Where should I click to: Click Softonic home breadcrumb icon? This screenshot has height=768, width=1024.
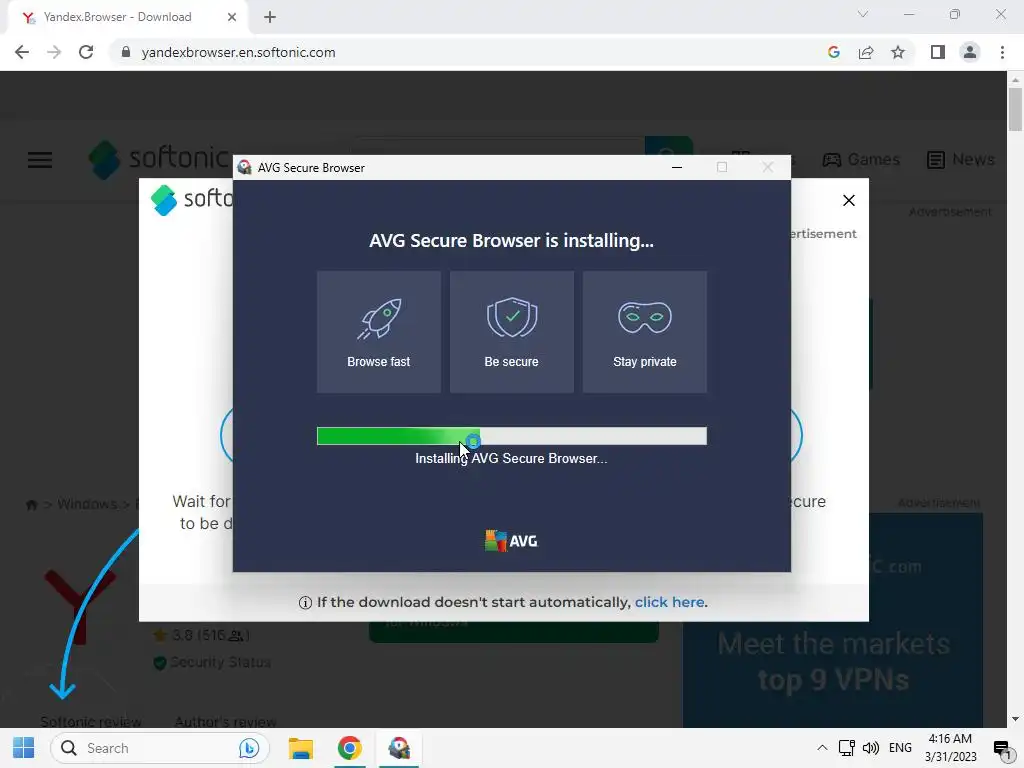tap(31, 504)
